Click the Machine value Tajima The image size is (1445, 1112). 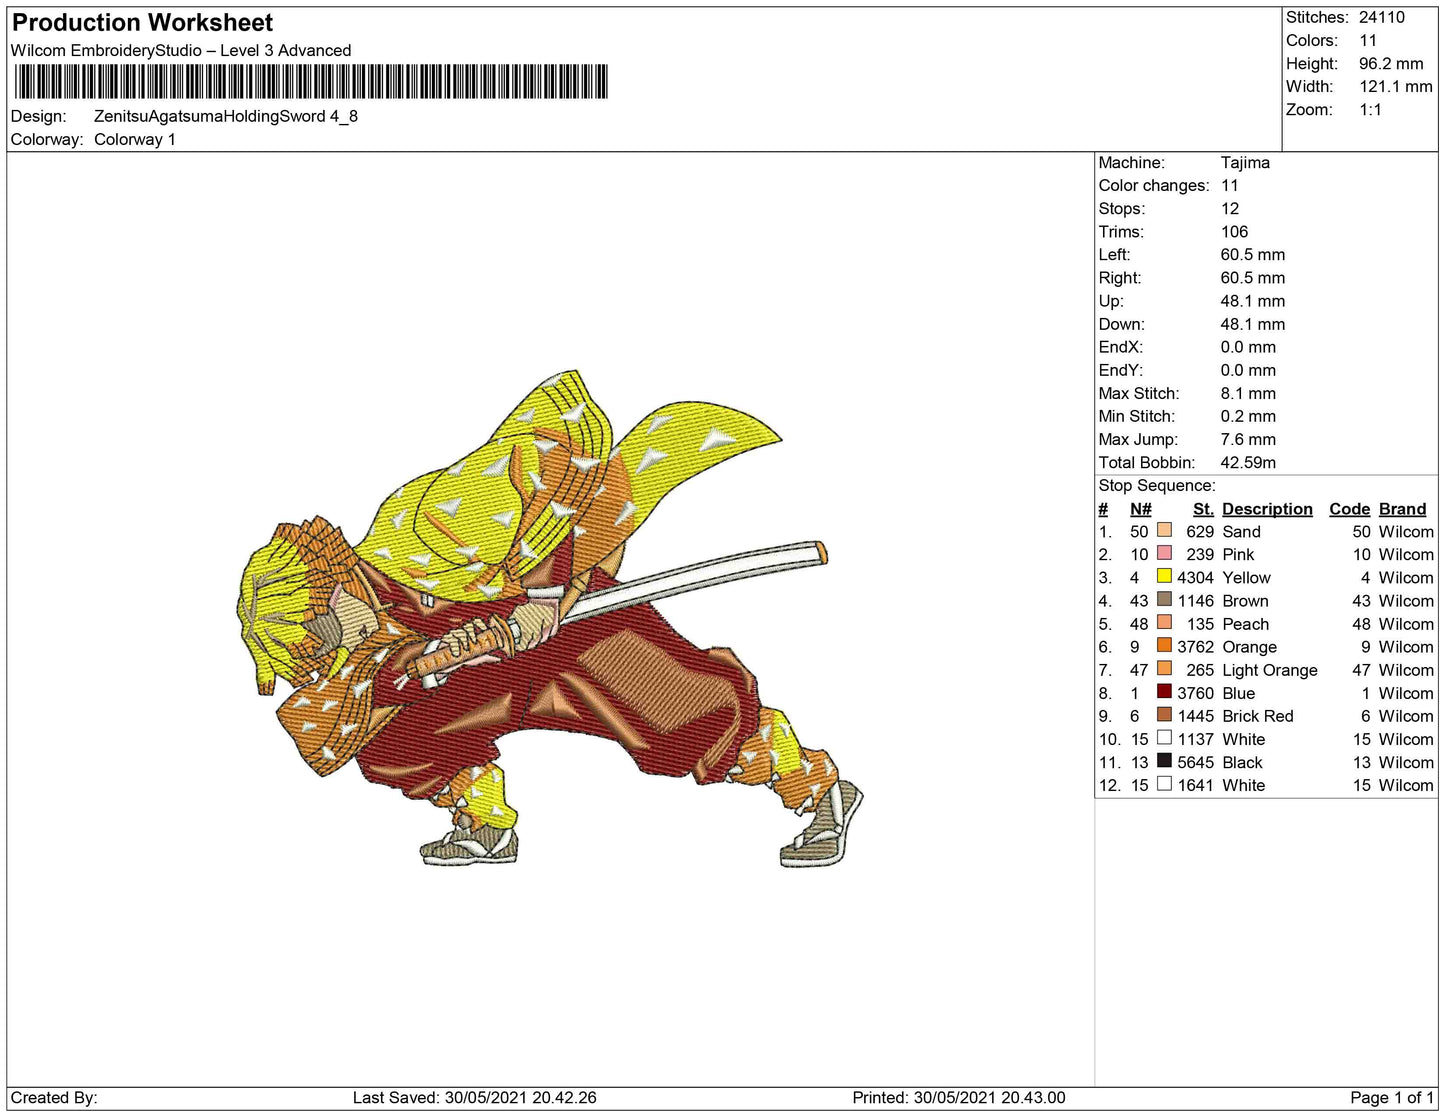pyautogui.click(x=1245, y=162)
